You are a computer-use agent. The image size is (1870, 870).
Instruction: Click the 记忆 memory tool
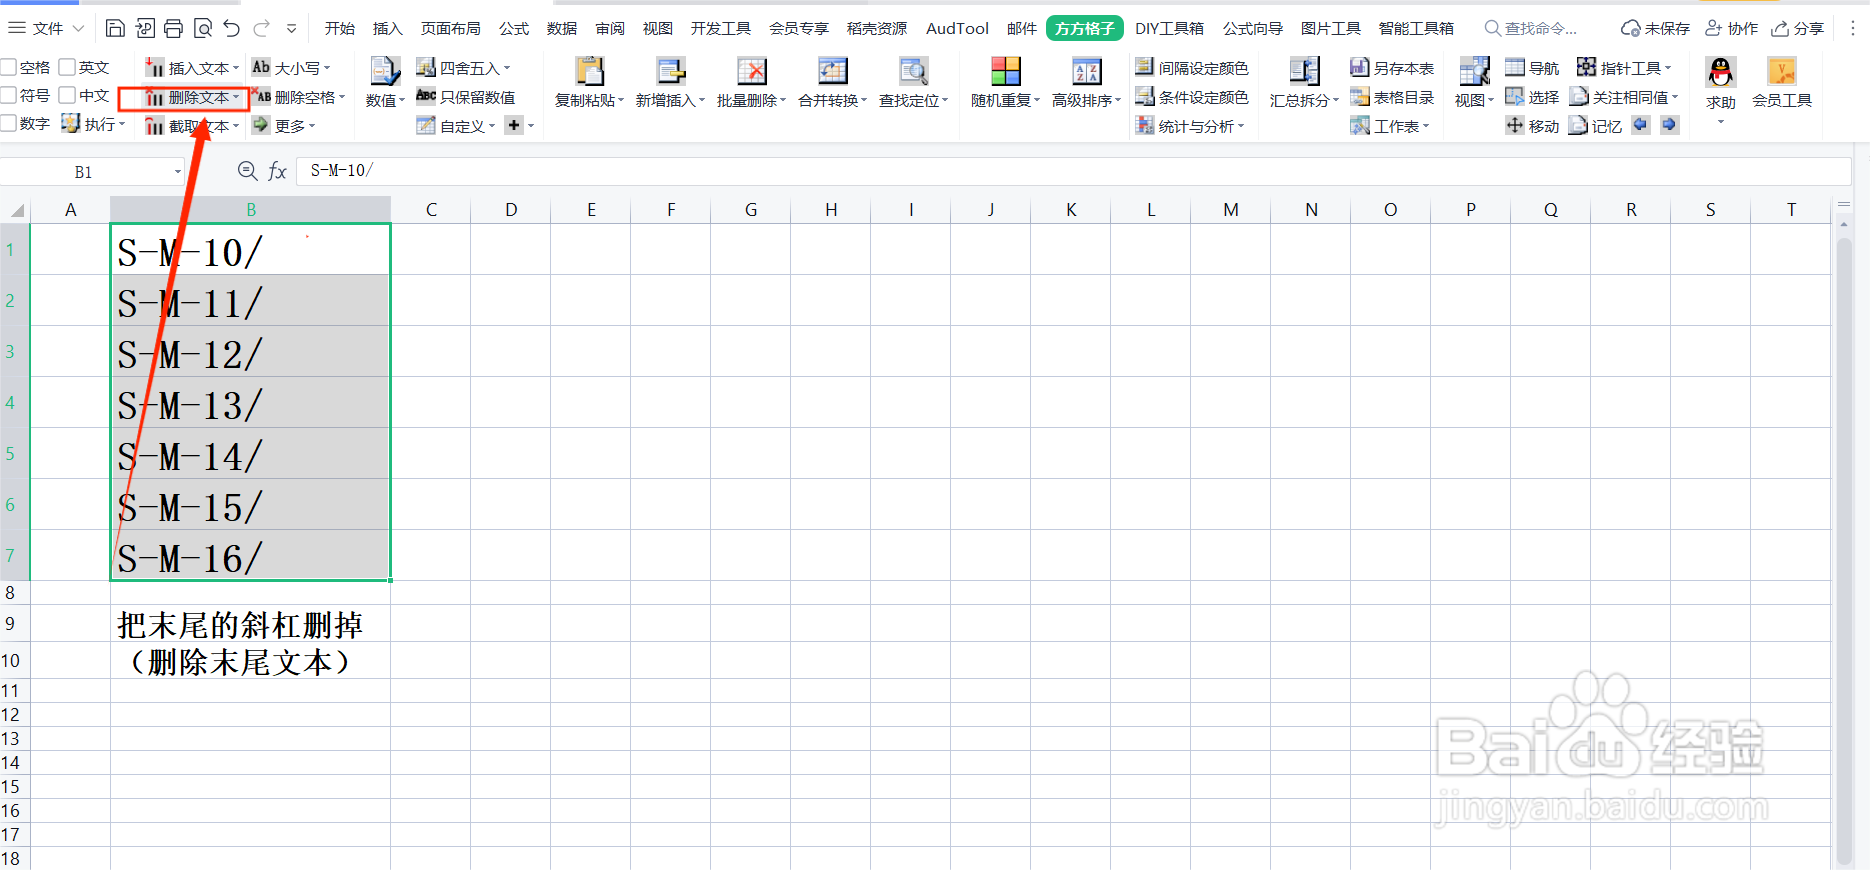[x=1595, y=125]
